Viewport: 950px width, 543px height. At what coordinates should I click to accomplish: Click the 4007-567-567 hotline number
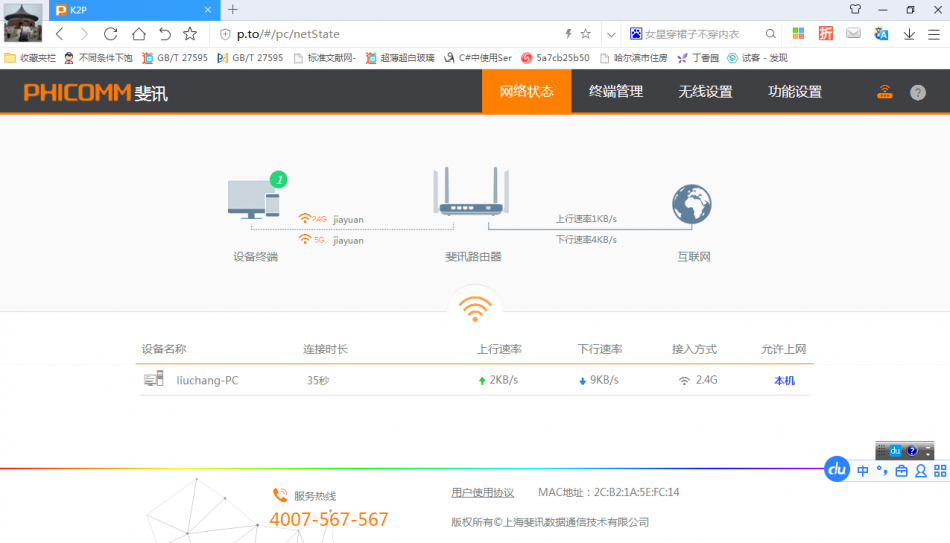point(328,519)
